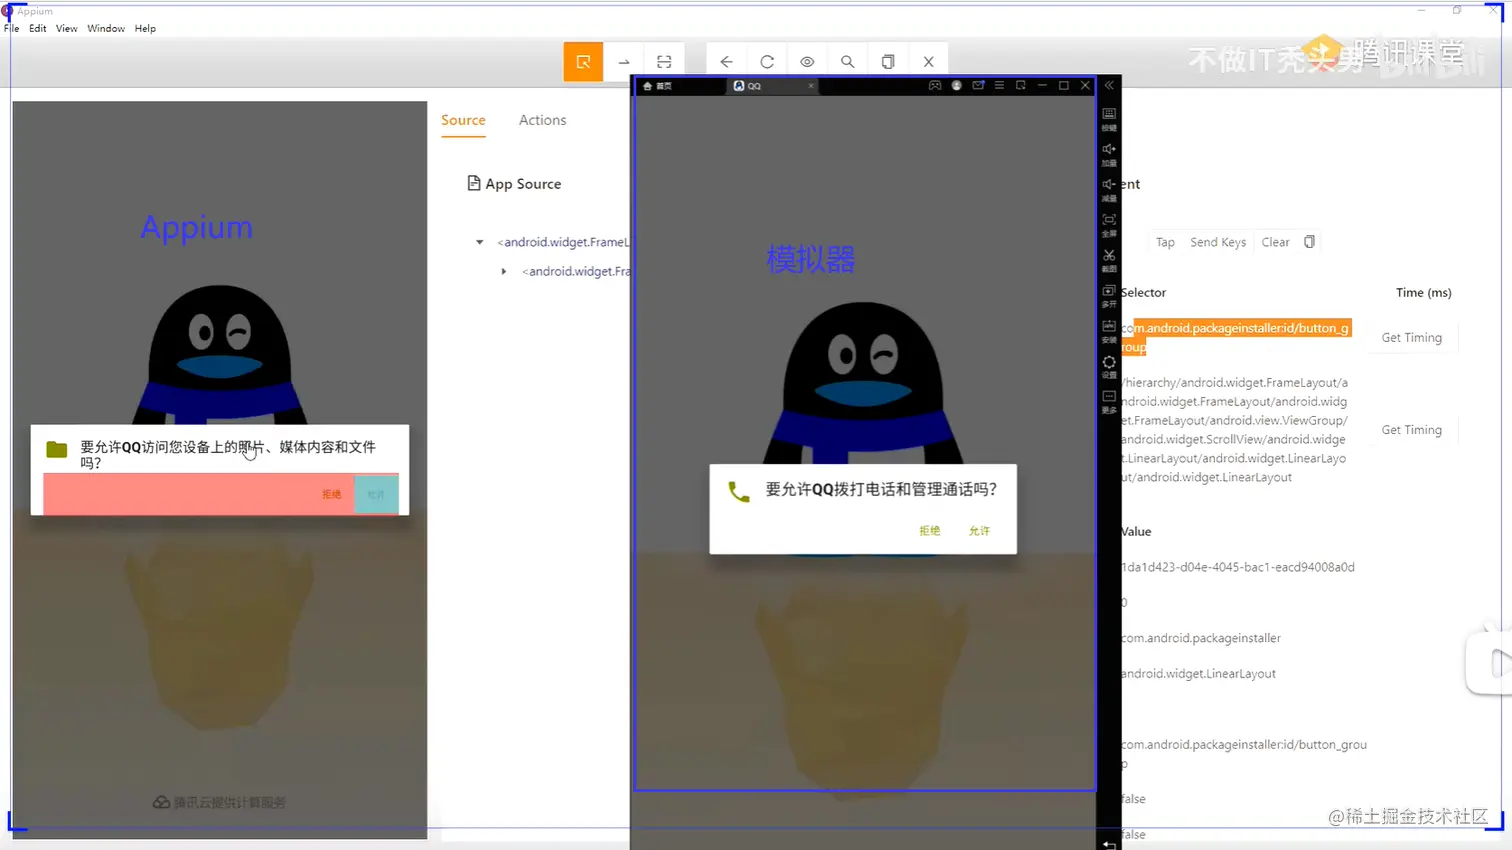The image size is (1512, 850).
Task: Toggle fullscreen (全屏) in emulator sidebar
Action: [1109, 225]
